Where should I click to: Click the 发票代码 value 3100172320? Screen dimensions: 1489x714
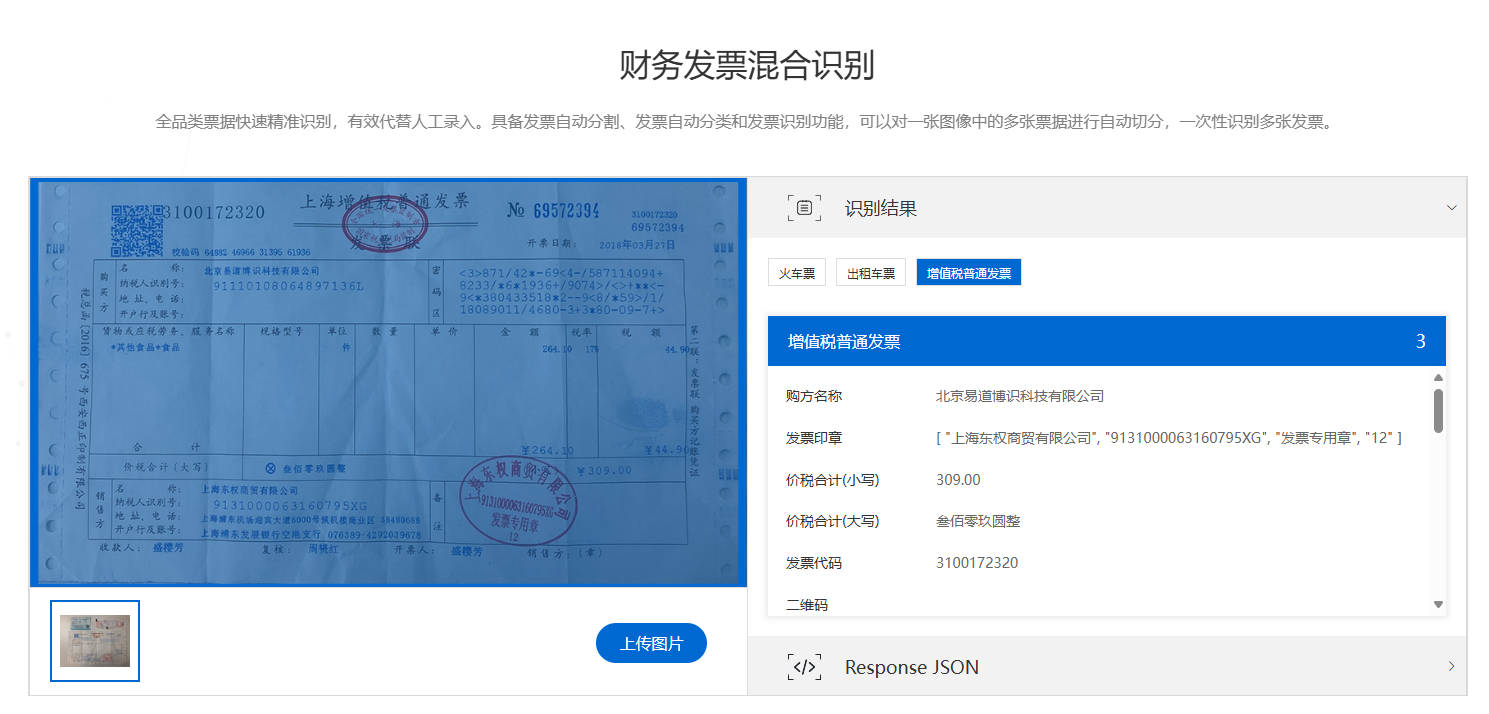coord(976,563)
